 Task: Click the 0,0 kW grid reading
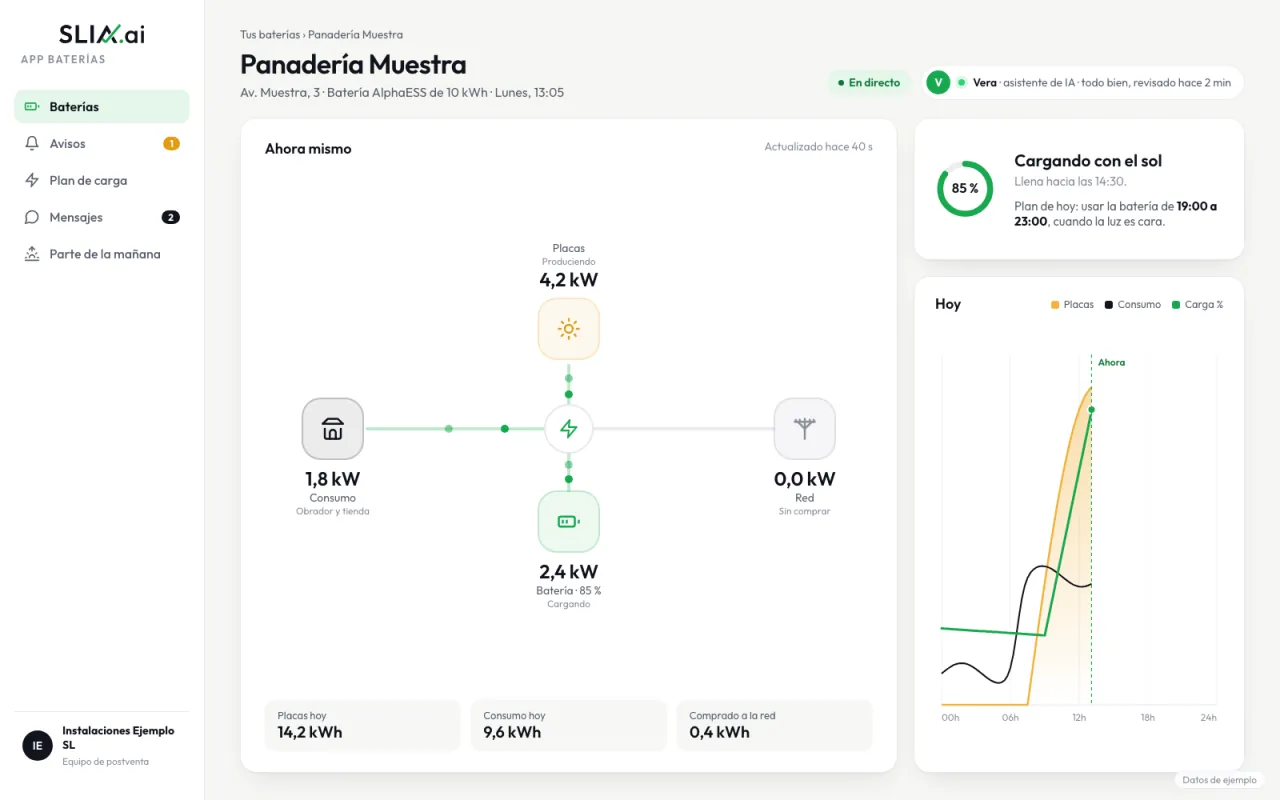click(x=805, y=479)
